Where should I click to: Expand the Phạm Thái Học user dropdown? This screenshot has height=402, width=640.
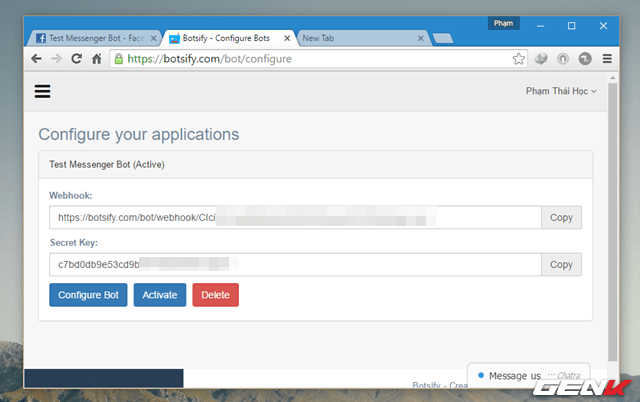[561, 91]
